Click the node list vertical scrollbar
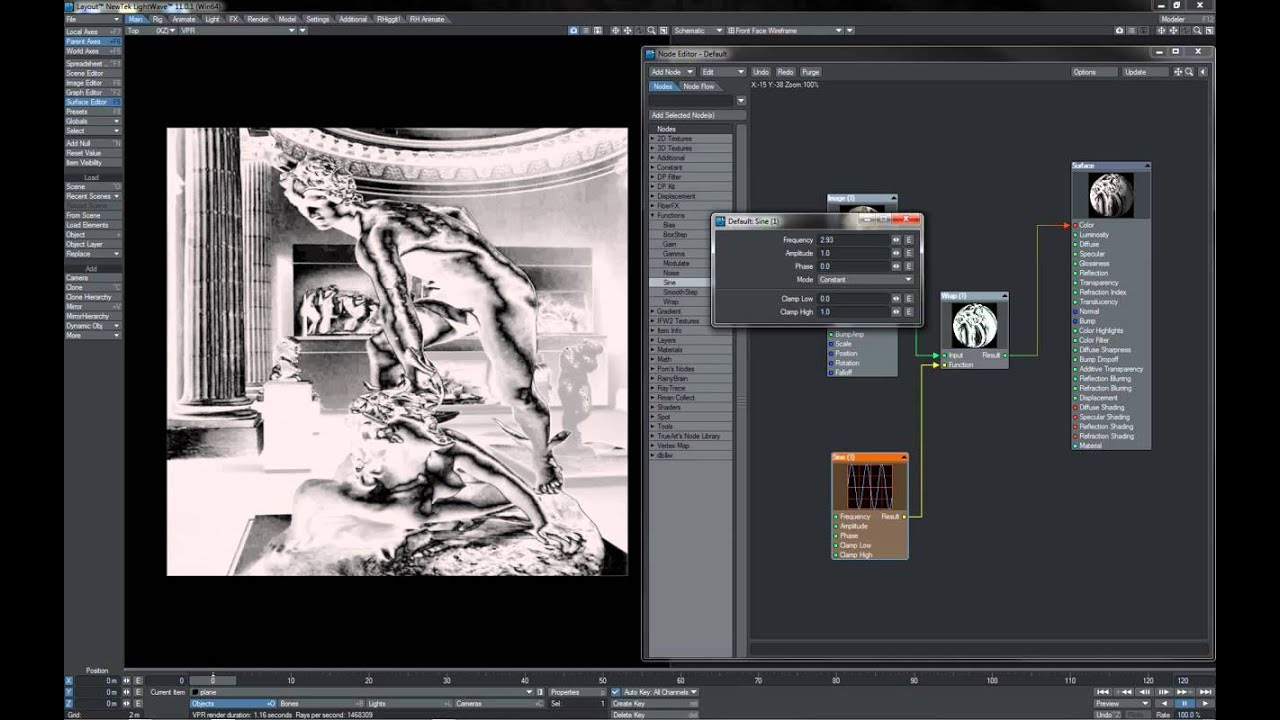The width and height of the screenshot is (1280, 720). [741, 400]
